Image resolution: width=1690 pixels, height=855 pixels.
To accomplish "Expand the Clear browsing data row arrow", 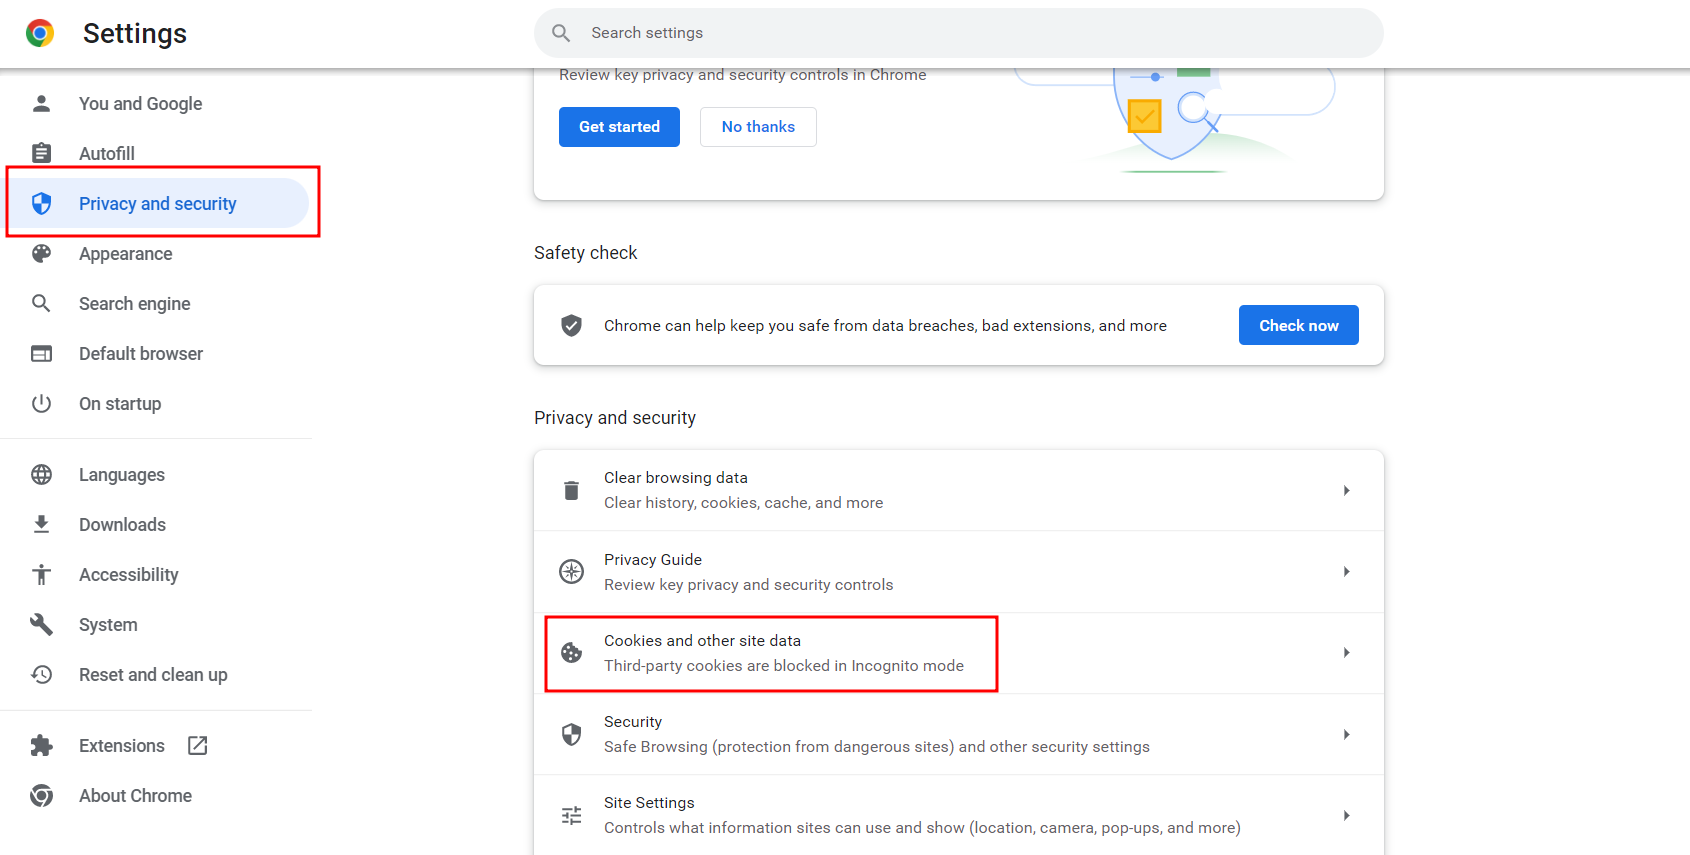I will pos(1347,490).
